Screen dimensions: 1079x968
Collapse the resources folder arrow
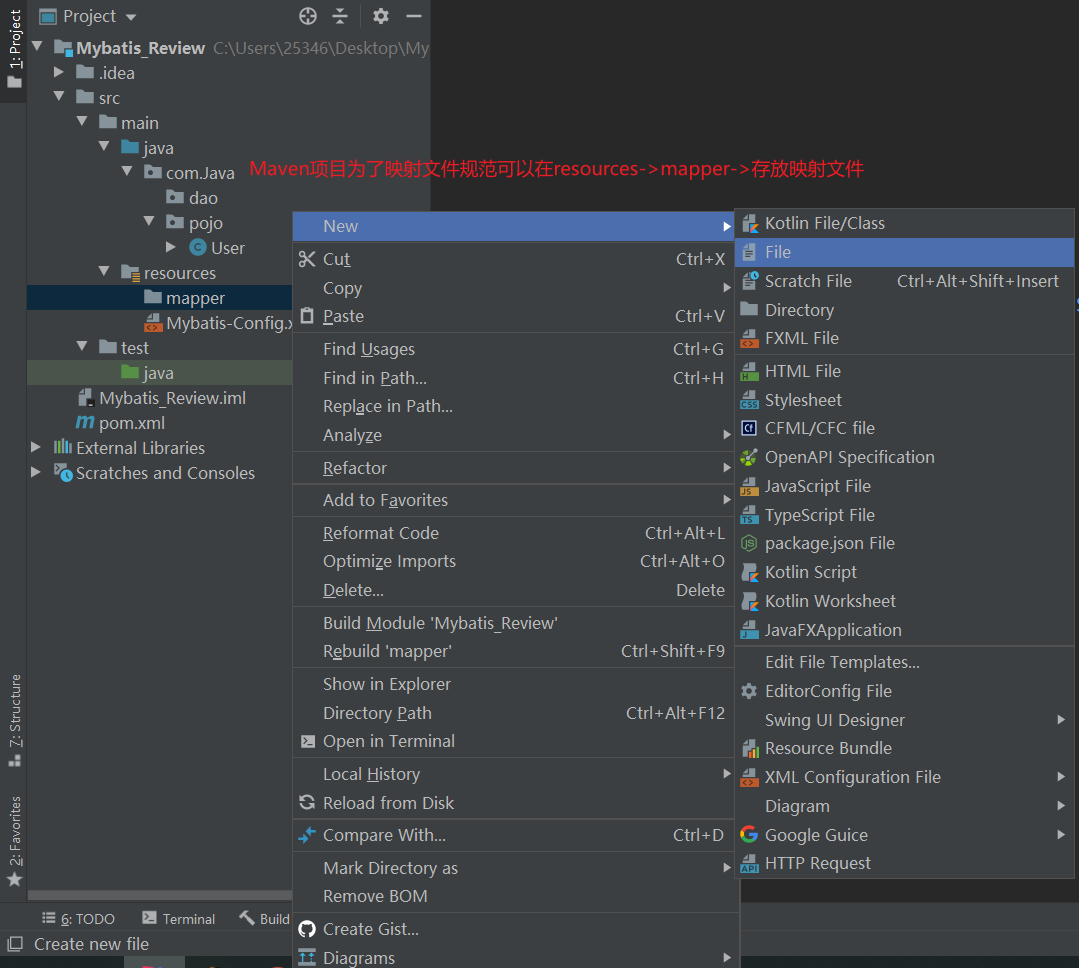tap(104, 271)
